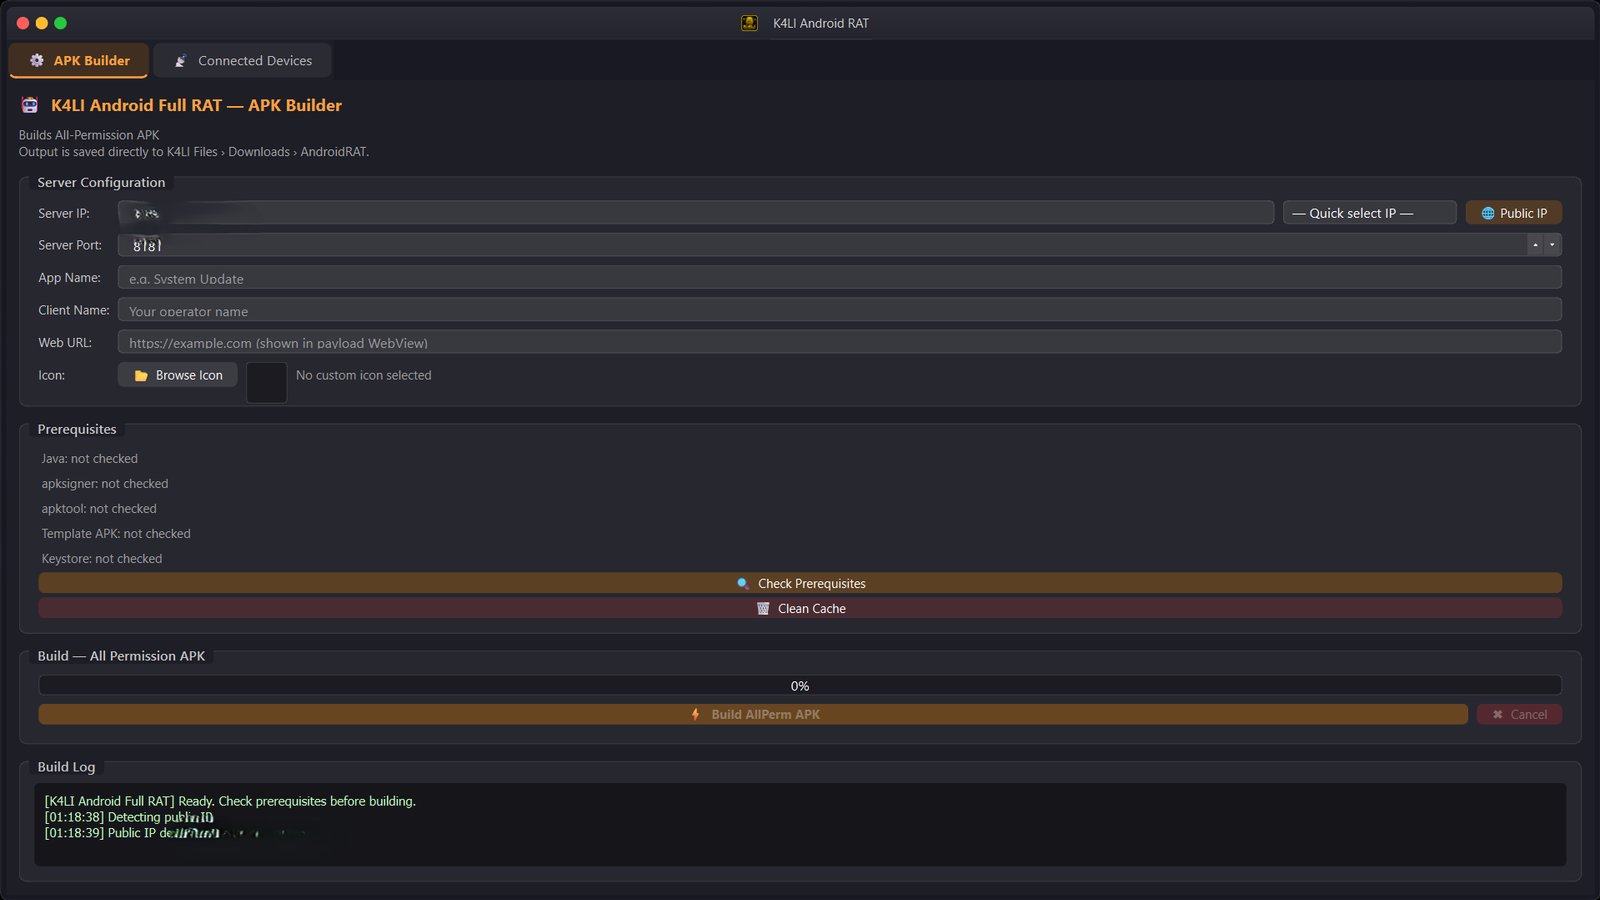Click the 'apktool: not checked' status line
1600x900 pixels.
click(x=99, y=509)
